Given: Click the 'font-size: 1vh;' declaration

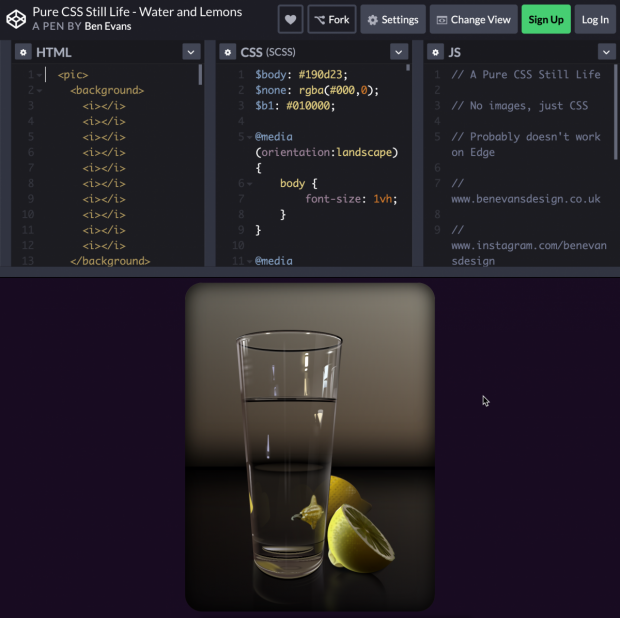Looking at the screenshot, I should click(x=351, y=199).
